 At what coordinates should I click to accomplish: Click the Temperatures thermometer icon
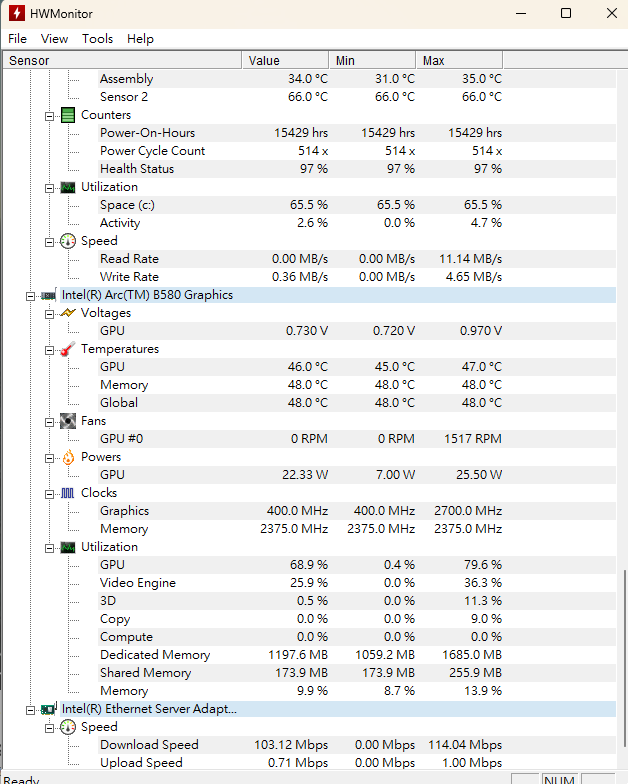tap(68, 349)
